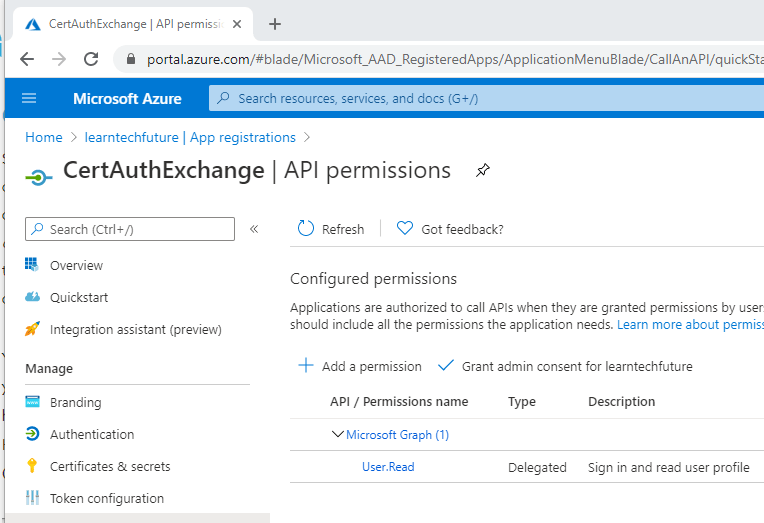Open the Integration assistant page
Screen dimensions: 764x523
(x=135, y=329)
